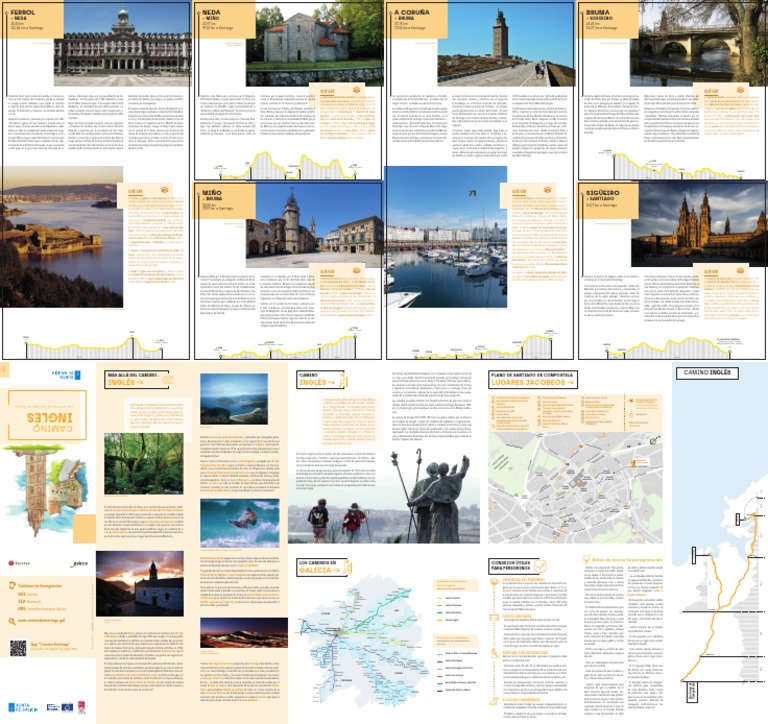Image resolution: width=768 pixels, height=724 pixels.
Task: Click the checkmark icon beside Consejos útiles
Action: click(x=540, y=566)
